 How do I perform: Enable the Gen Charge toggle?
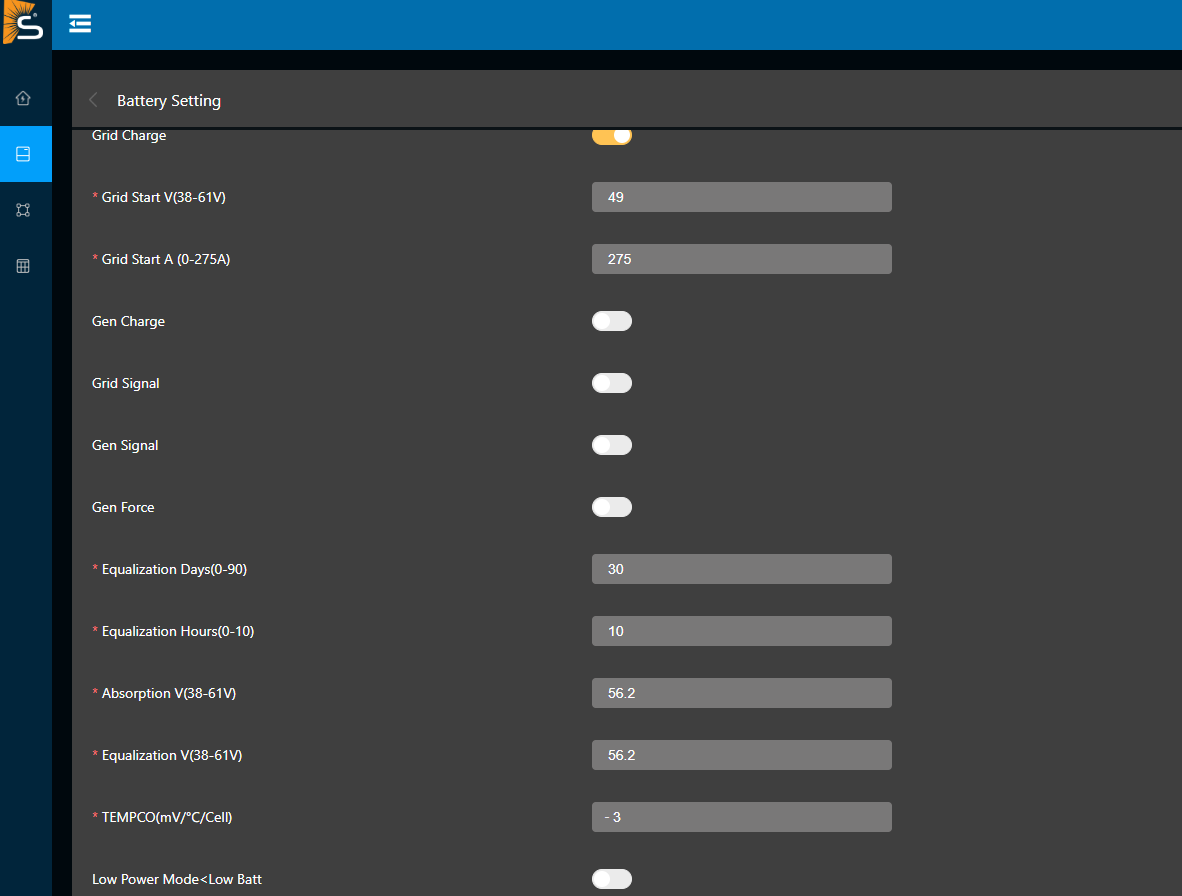611,321
